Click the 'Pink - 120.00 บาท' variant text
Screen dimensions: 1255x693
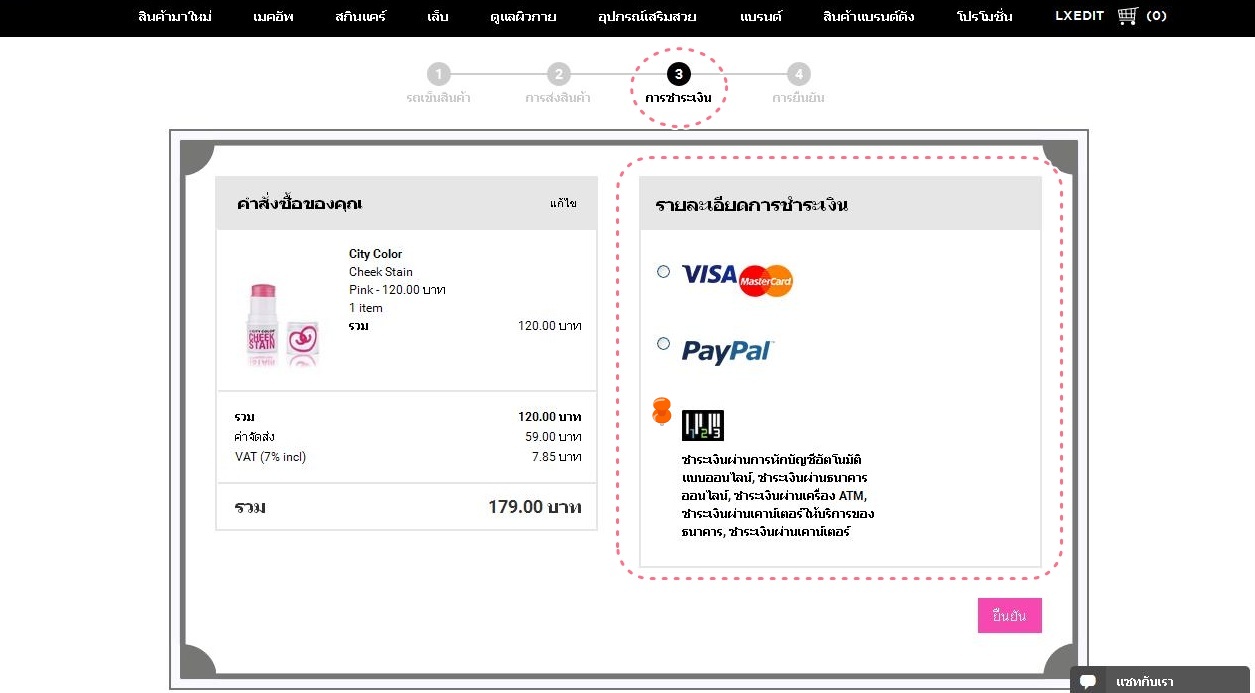point(397,290)
